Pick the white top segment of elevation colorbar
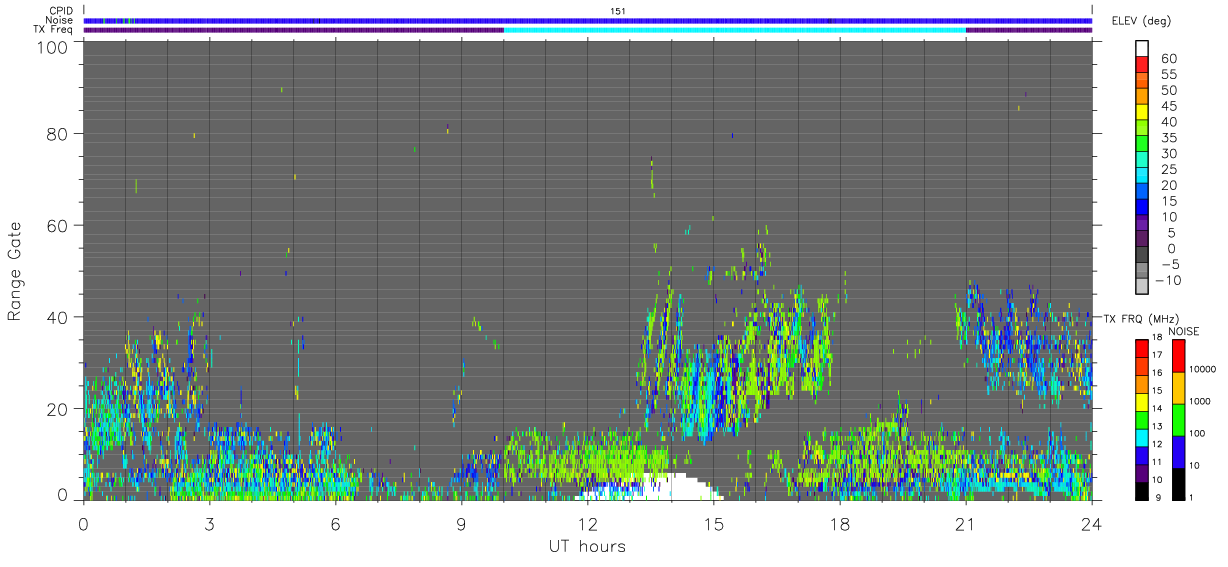 click(x=1142, y=46)
